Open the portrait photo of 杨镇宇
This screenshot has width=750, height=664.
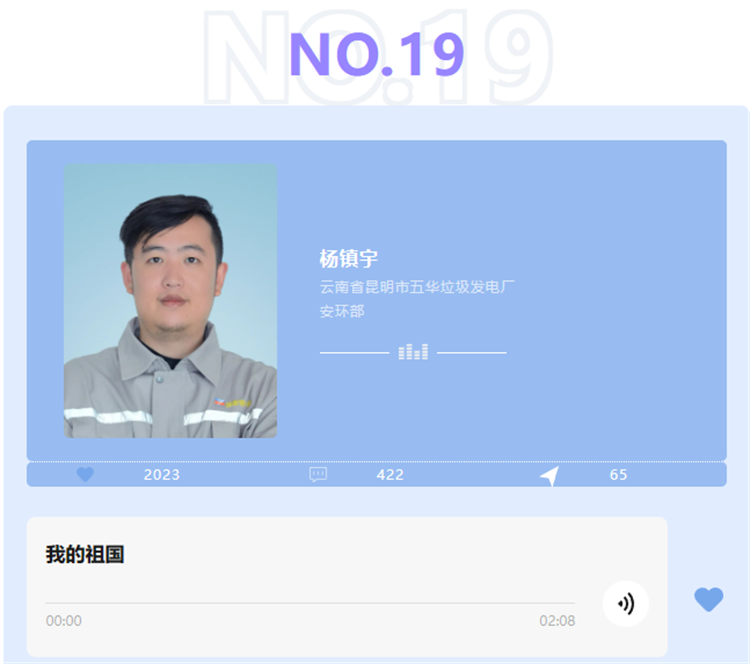pyautogui.click(x=170, y=300)
